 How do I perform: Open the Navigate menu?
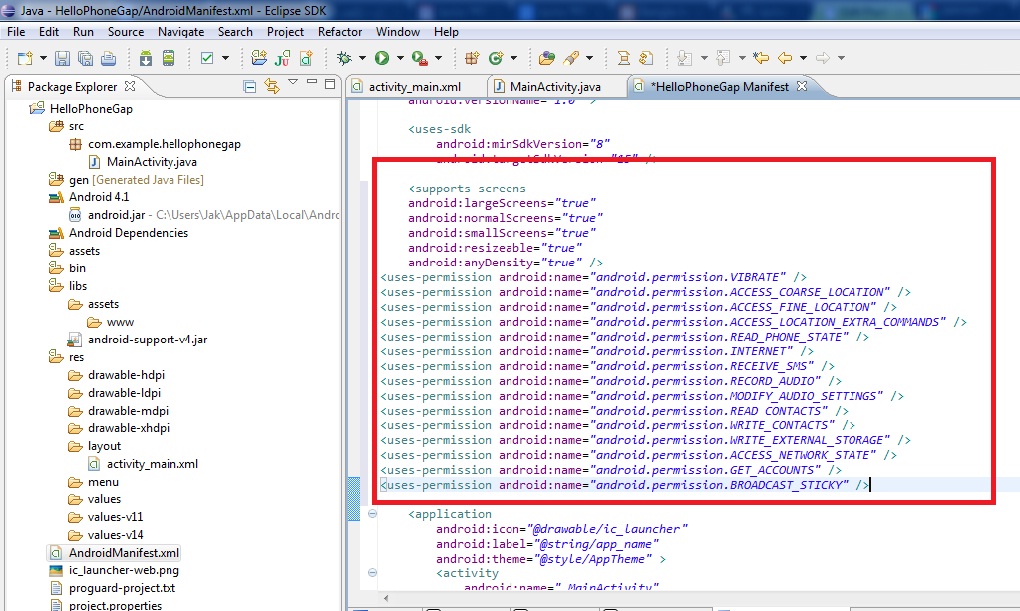(181, 31)
